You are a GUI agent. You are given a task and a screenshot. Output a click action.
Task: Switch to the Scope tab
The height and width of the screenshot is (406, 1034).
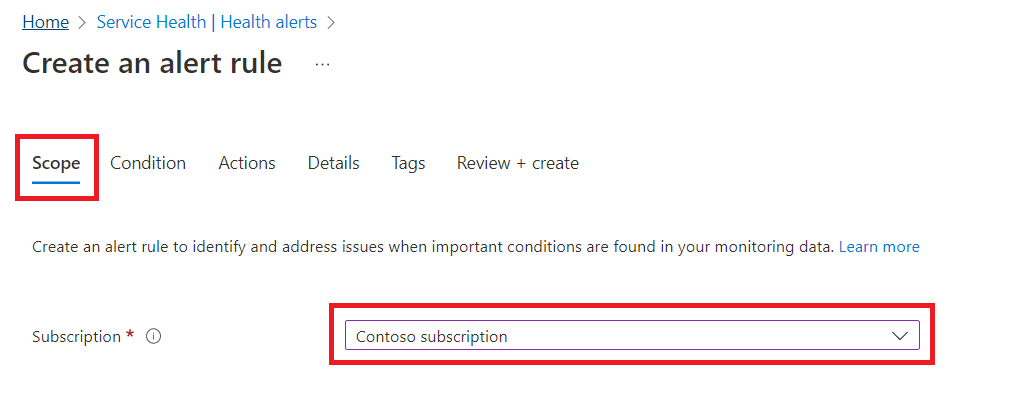[x=56, y=163]
